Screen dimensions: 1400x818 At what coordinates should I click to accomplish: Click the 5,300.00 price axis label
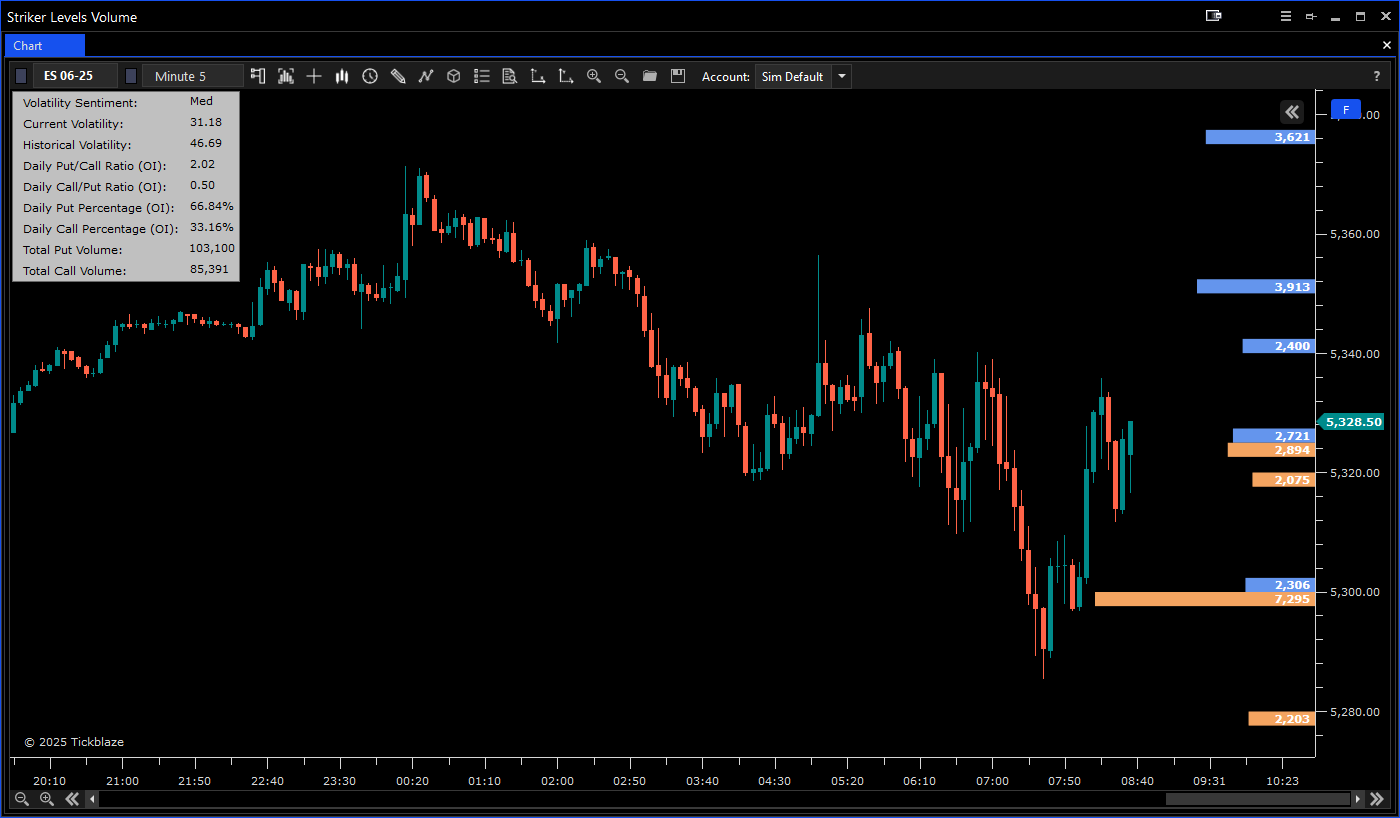(1354, 592)
